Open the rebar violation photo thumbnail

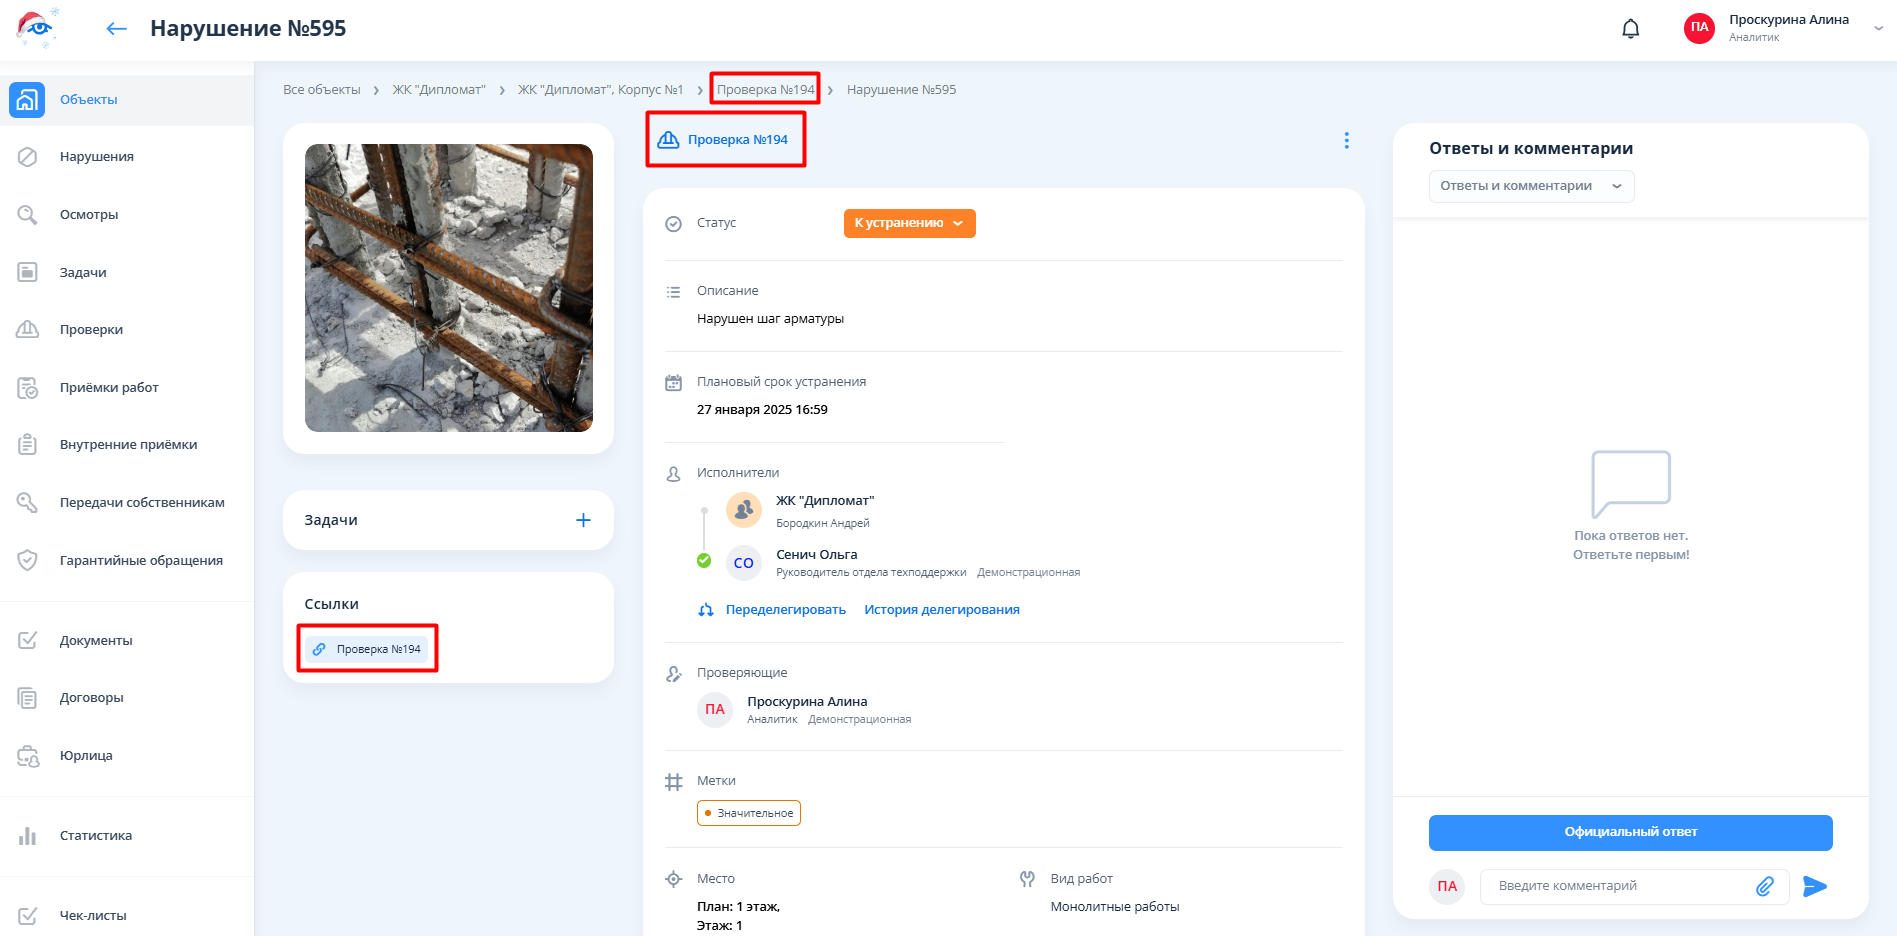[448, 288]
